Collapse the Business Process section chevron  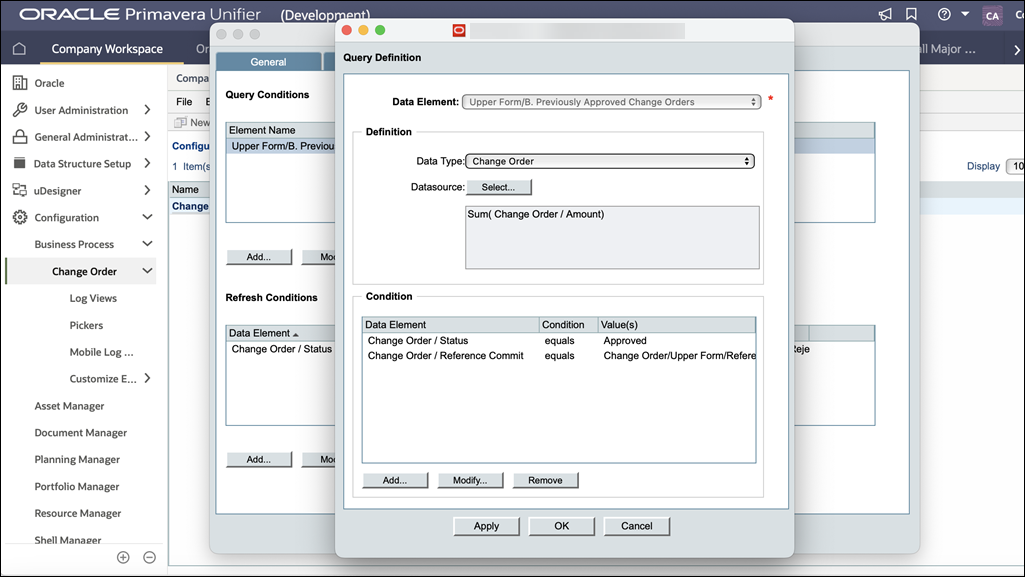(148, 243)
